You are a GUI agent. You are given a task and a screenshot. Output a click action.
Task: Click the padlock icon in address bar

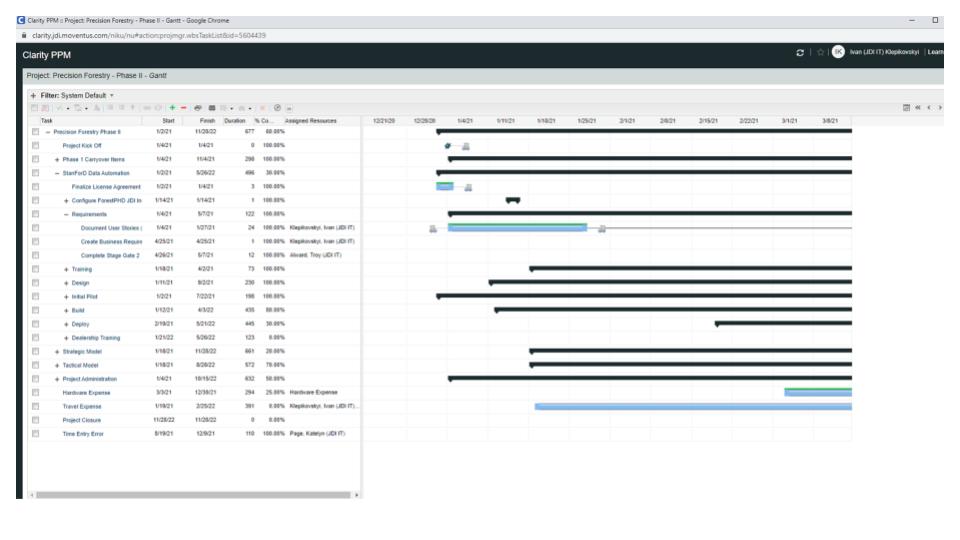[x=24, y=36]
